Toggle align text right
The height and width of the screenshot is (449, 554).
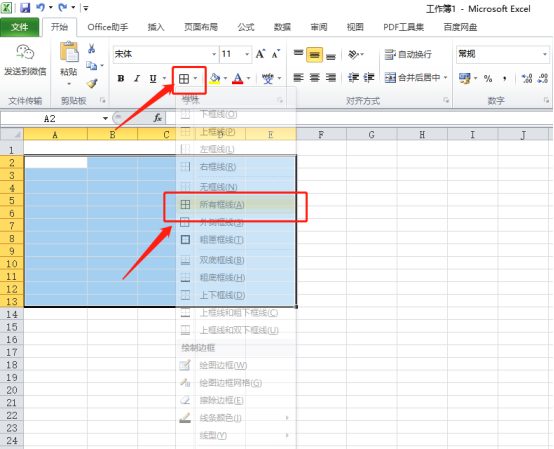(x=331, y=77)
